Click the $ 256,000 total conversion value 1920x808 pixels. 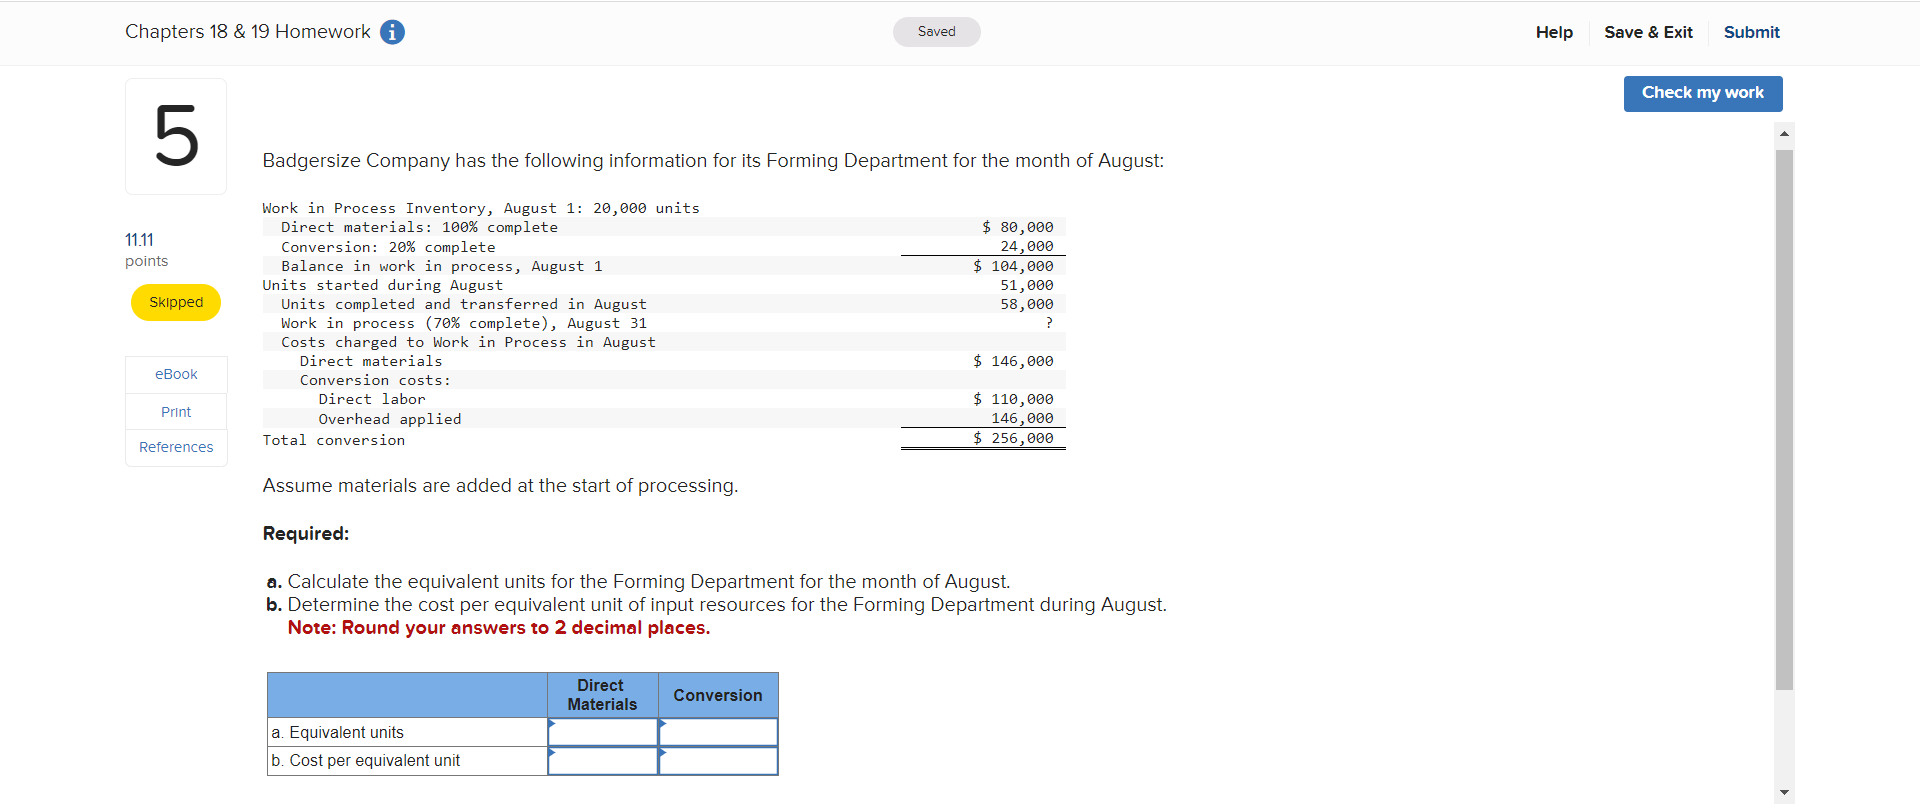click(1013, 438)
